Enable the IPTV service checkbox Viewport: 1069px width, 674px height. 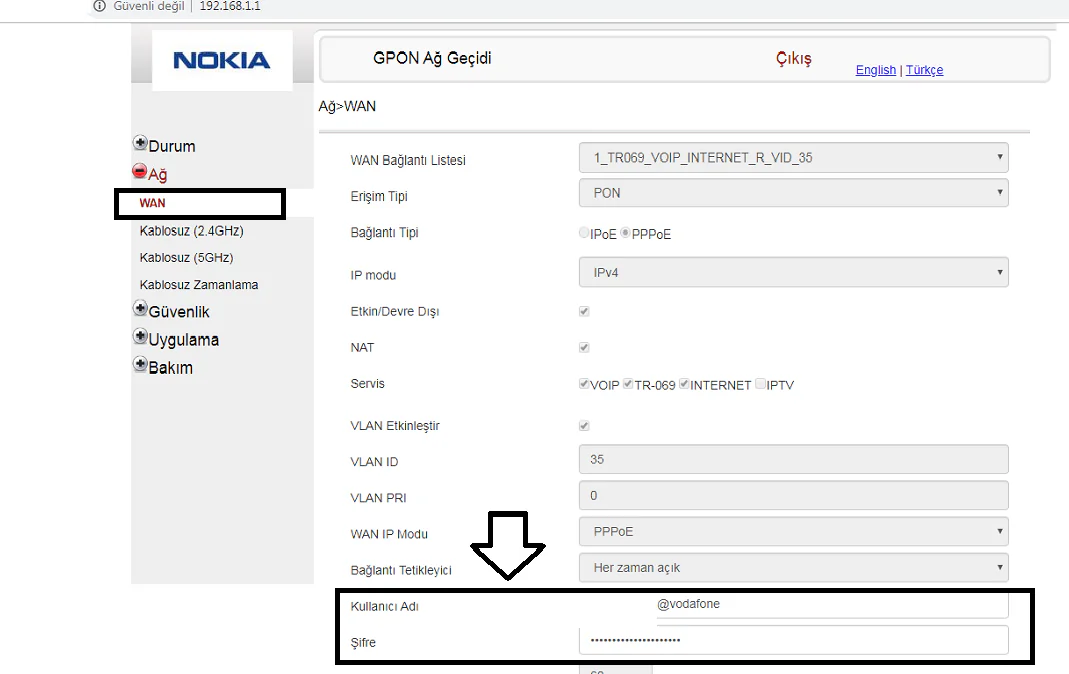[762, 384]
